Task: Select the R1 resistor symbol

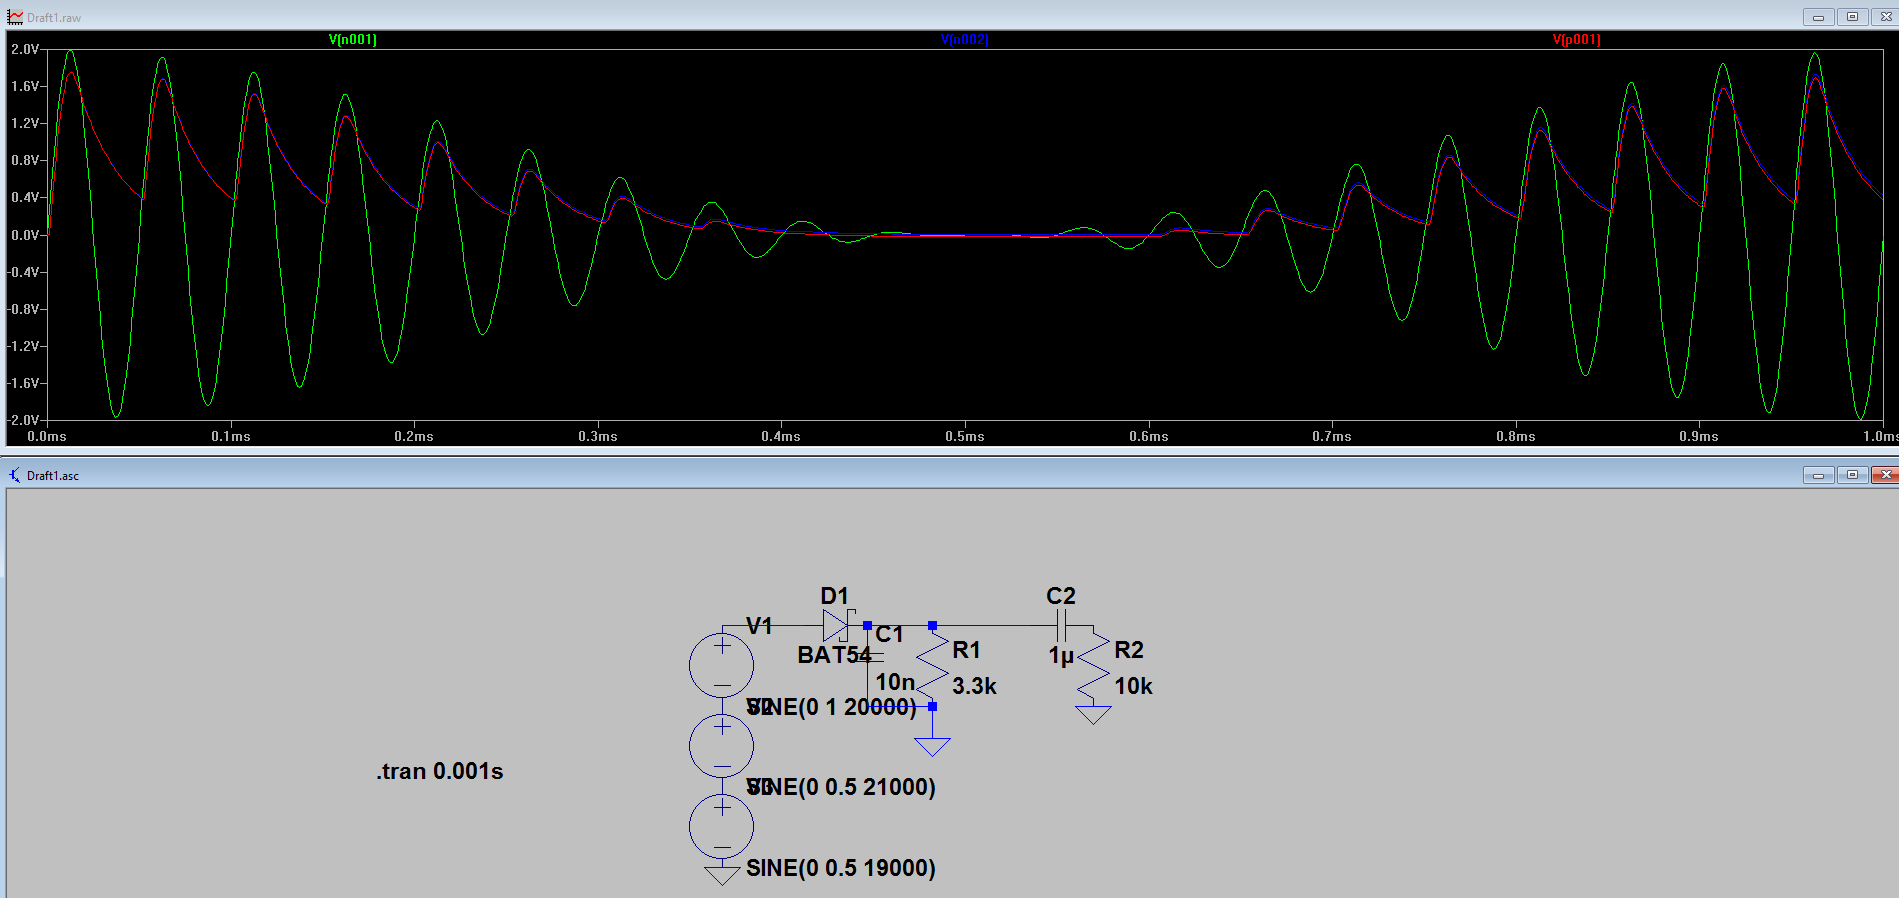Action: tap(932, 665)
